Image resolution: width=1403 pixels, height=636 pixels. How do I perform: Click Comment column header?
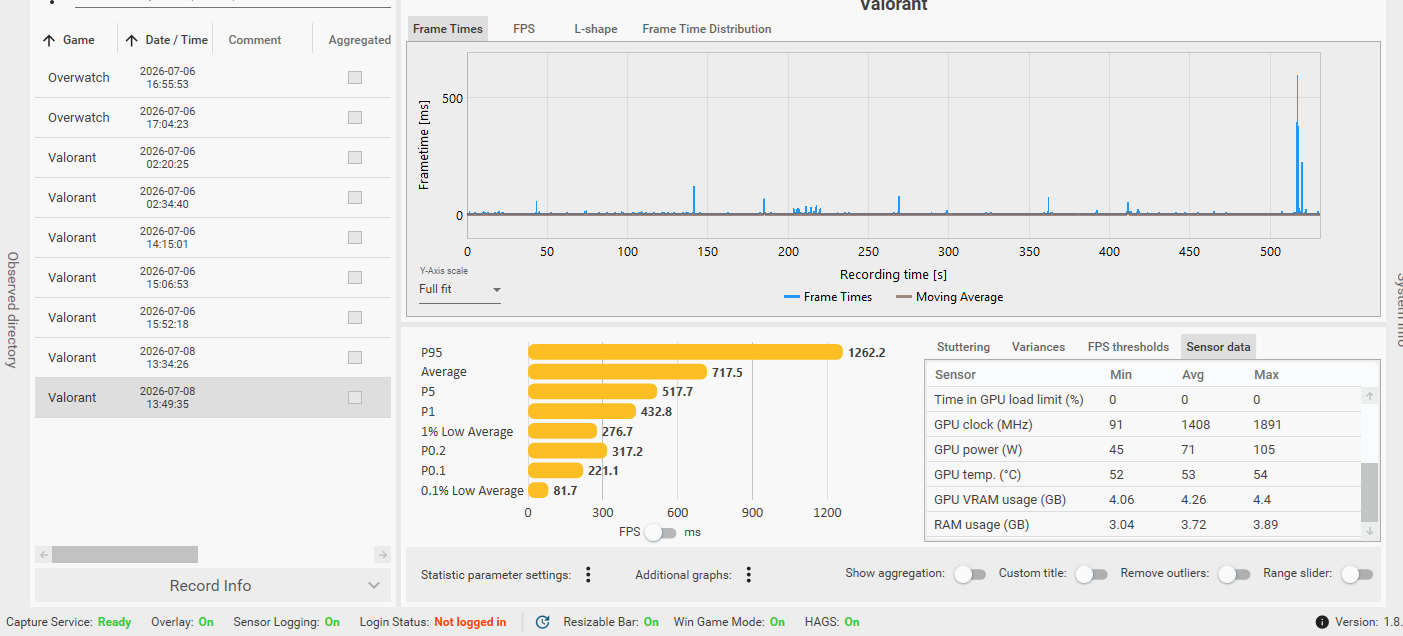255,40
